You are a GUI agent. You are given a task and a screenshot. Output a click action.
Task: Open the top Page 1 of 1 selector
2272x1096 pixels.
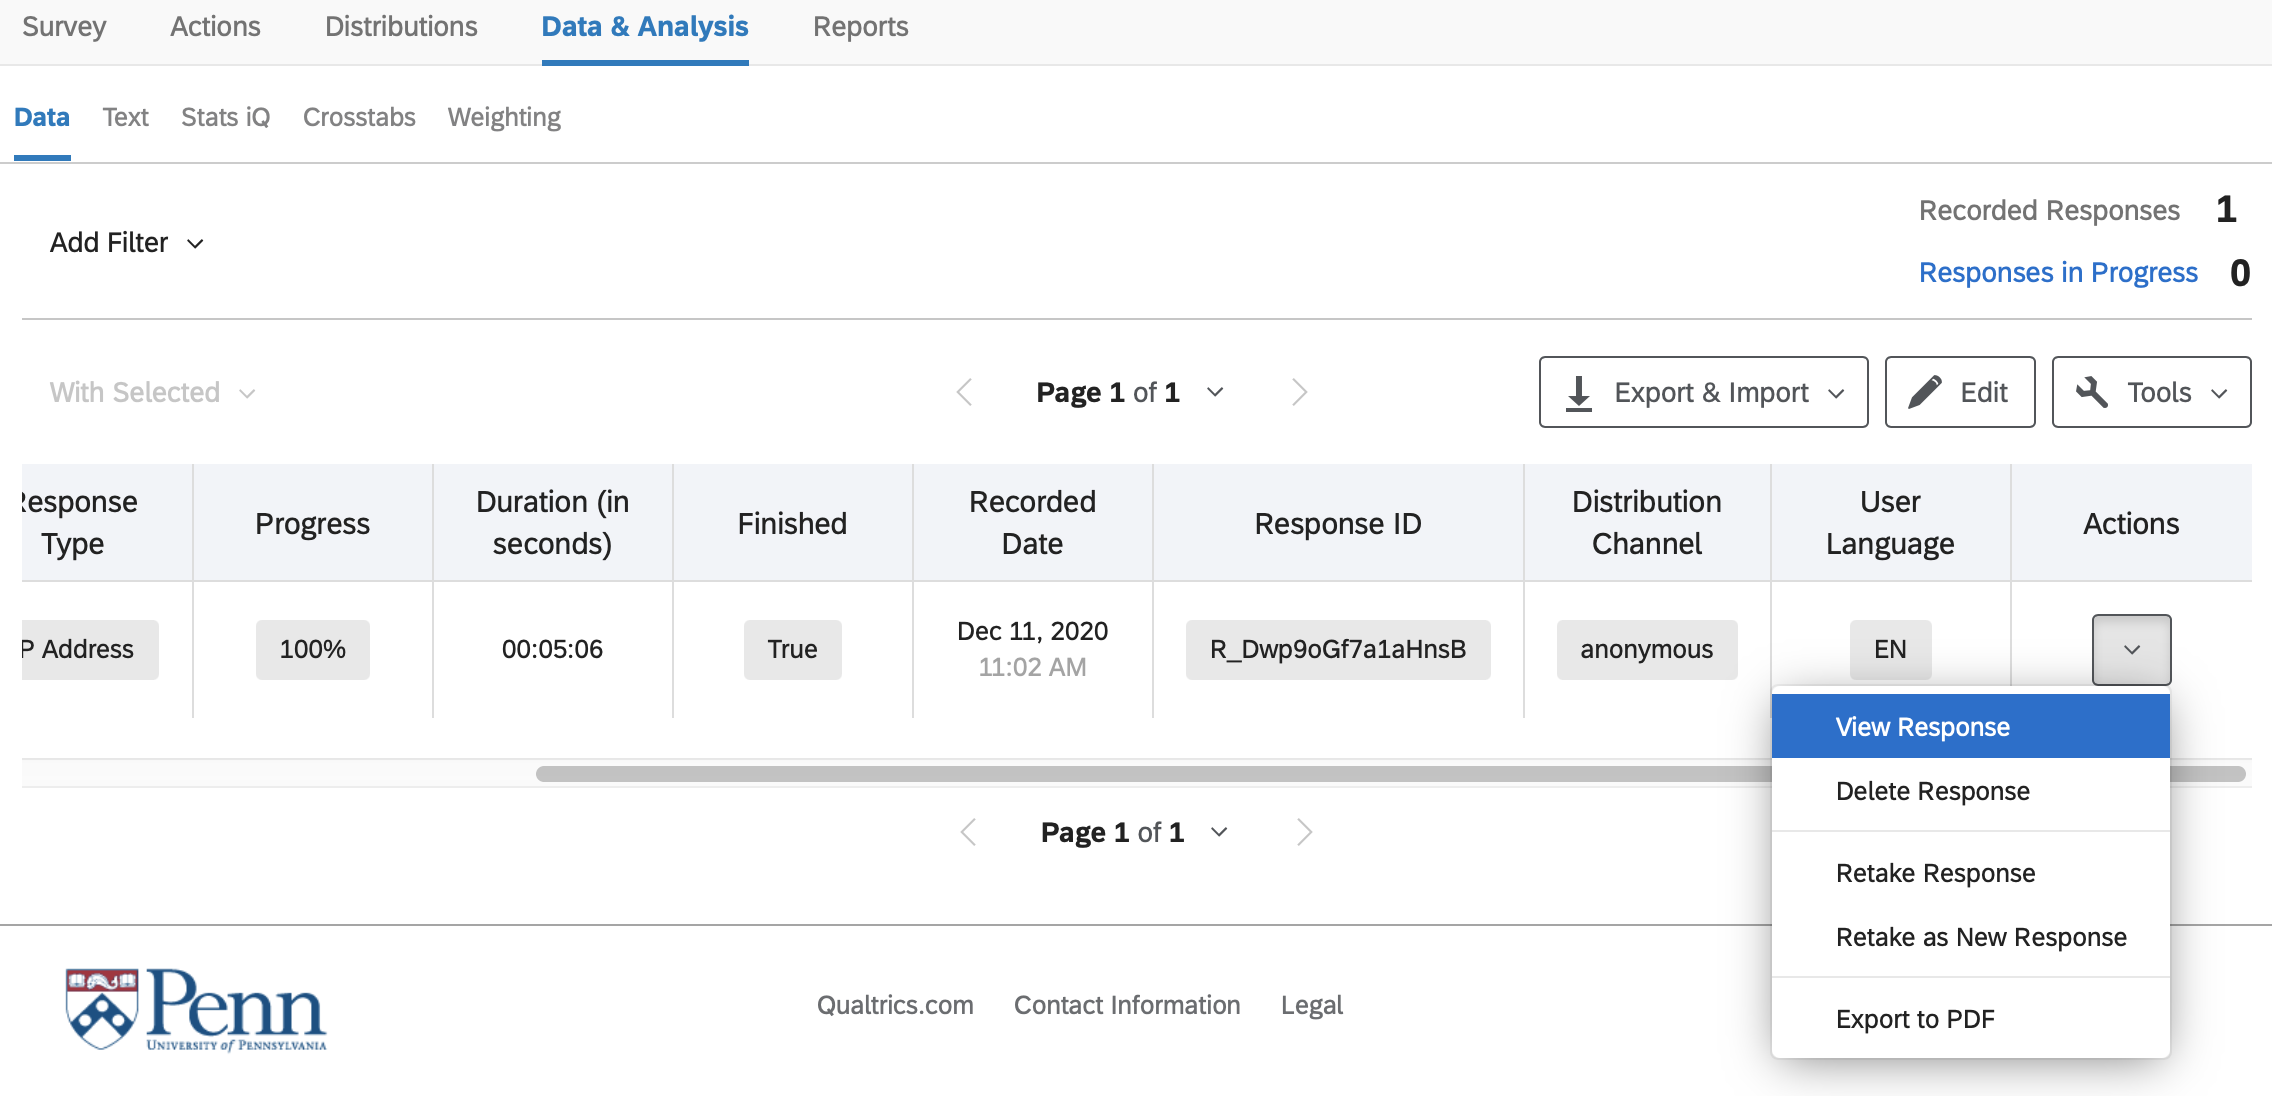pos(1130,392)
